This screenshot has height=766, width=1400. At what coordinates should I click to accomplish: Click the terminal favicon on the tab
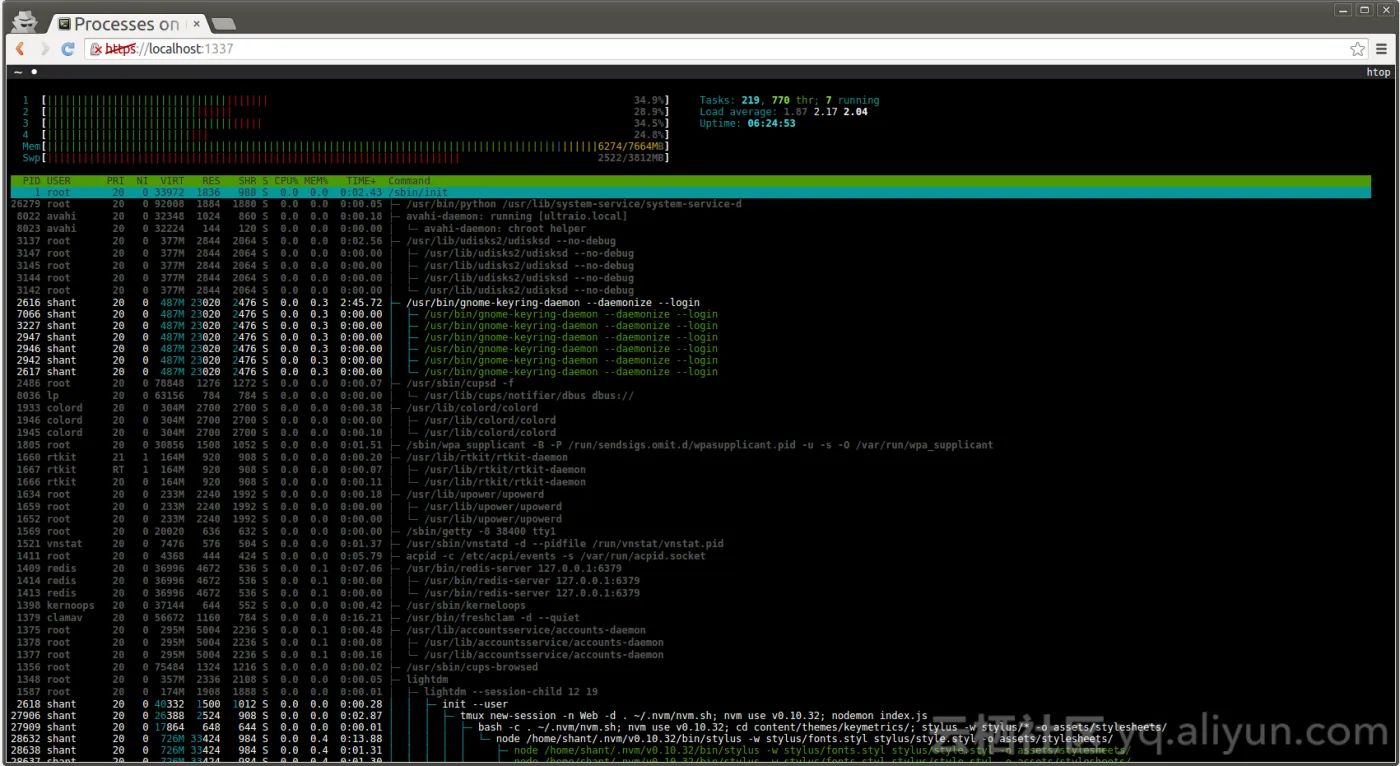coord(64,24)
